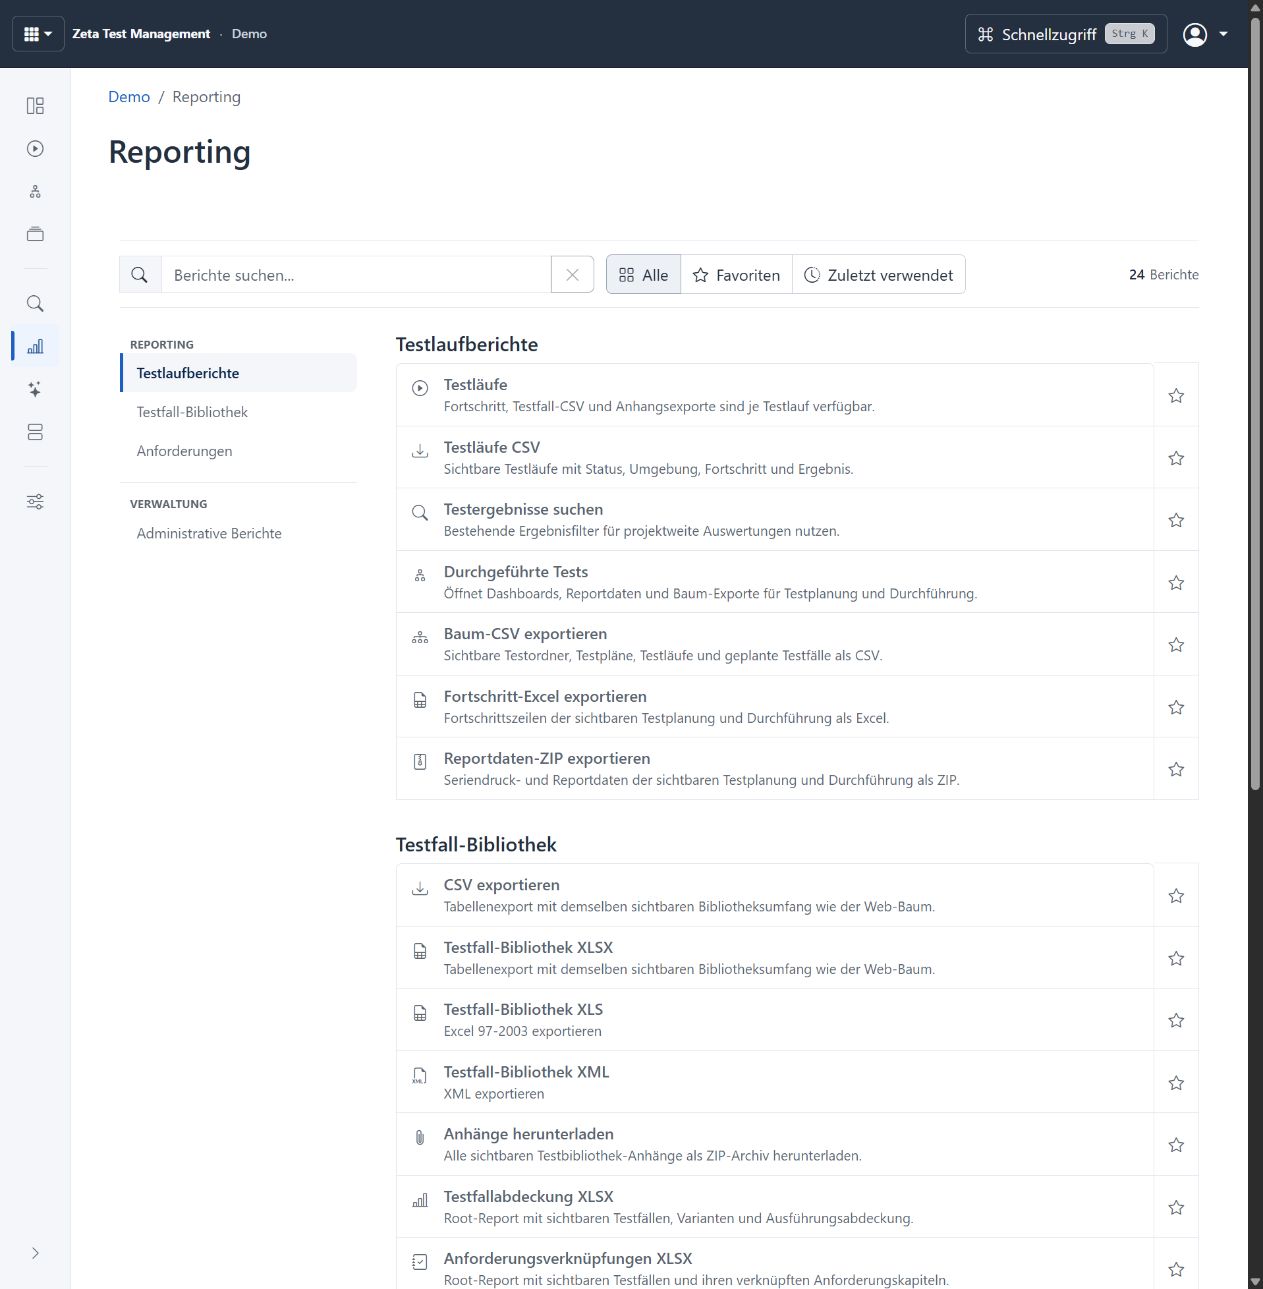The image size is (1263, 1289).
Task: Open the hierarchy tree icon in the left sidebar
Action: click(x=35, y=192)
